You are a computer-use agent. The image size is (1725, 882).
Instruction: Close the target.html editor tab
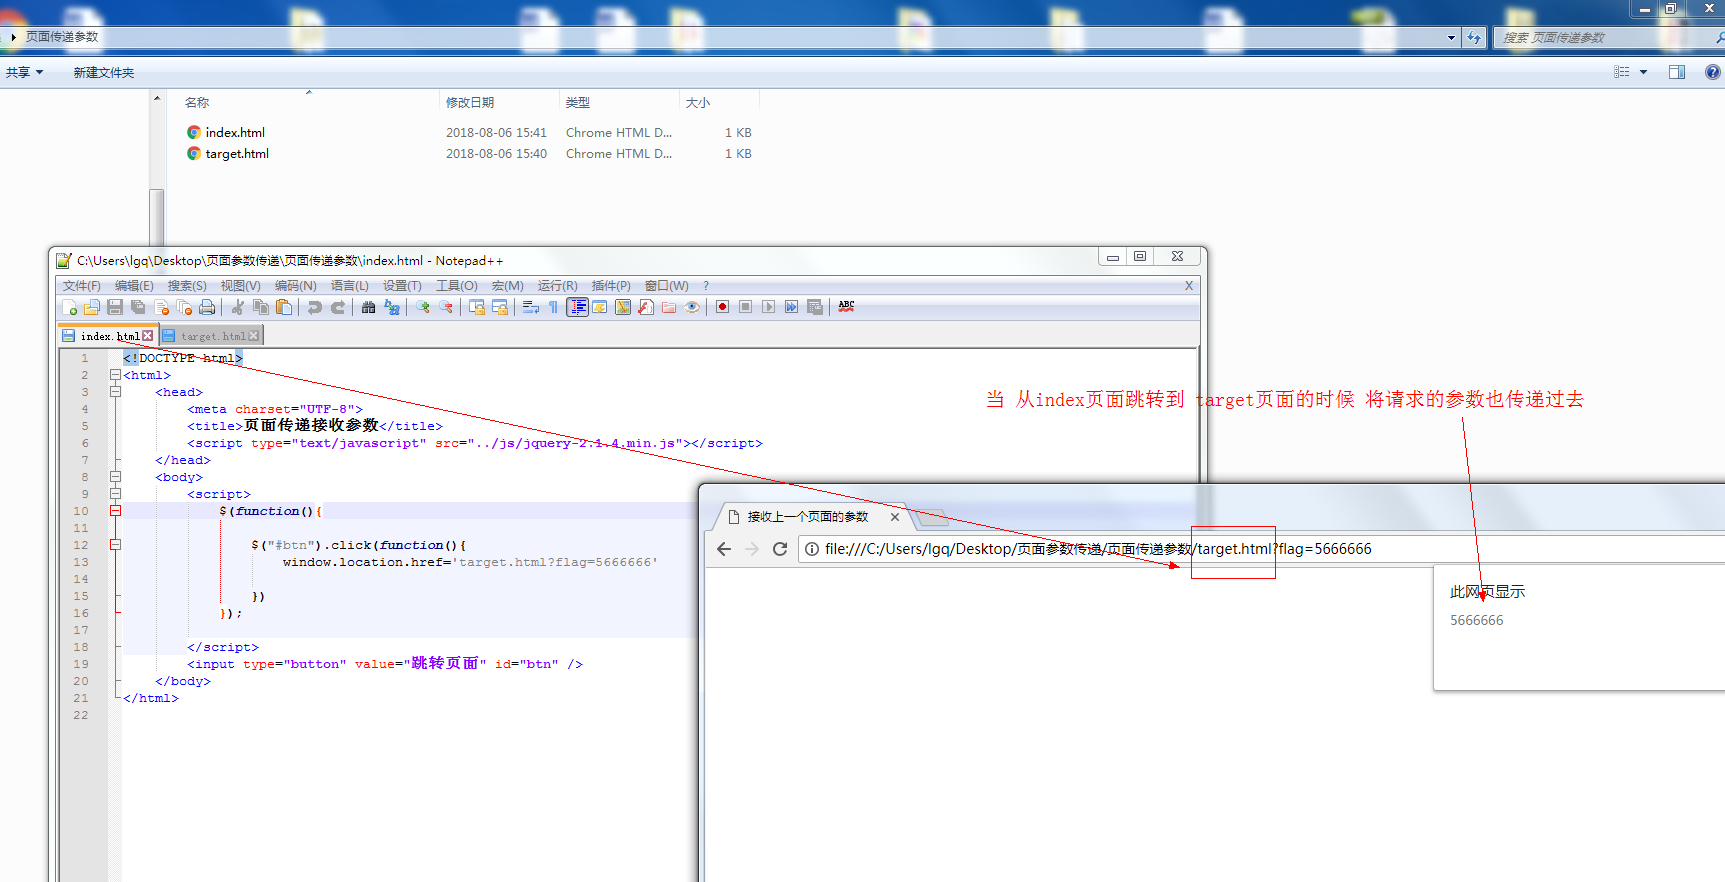254,336
